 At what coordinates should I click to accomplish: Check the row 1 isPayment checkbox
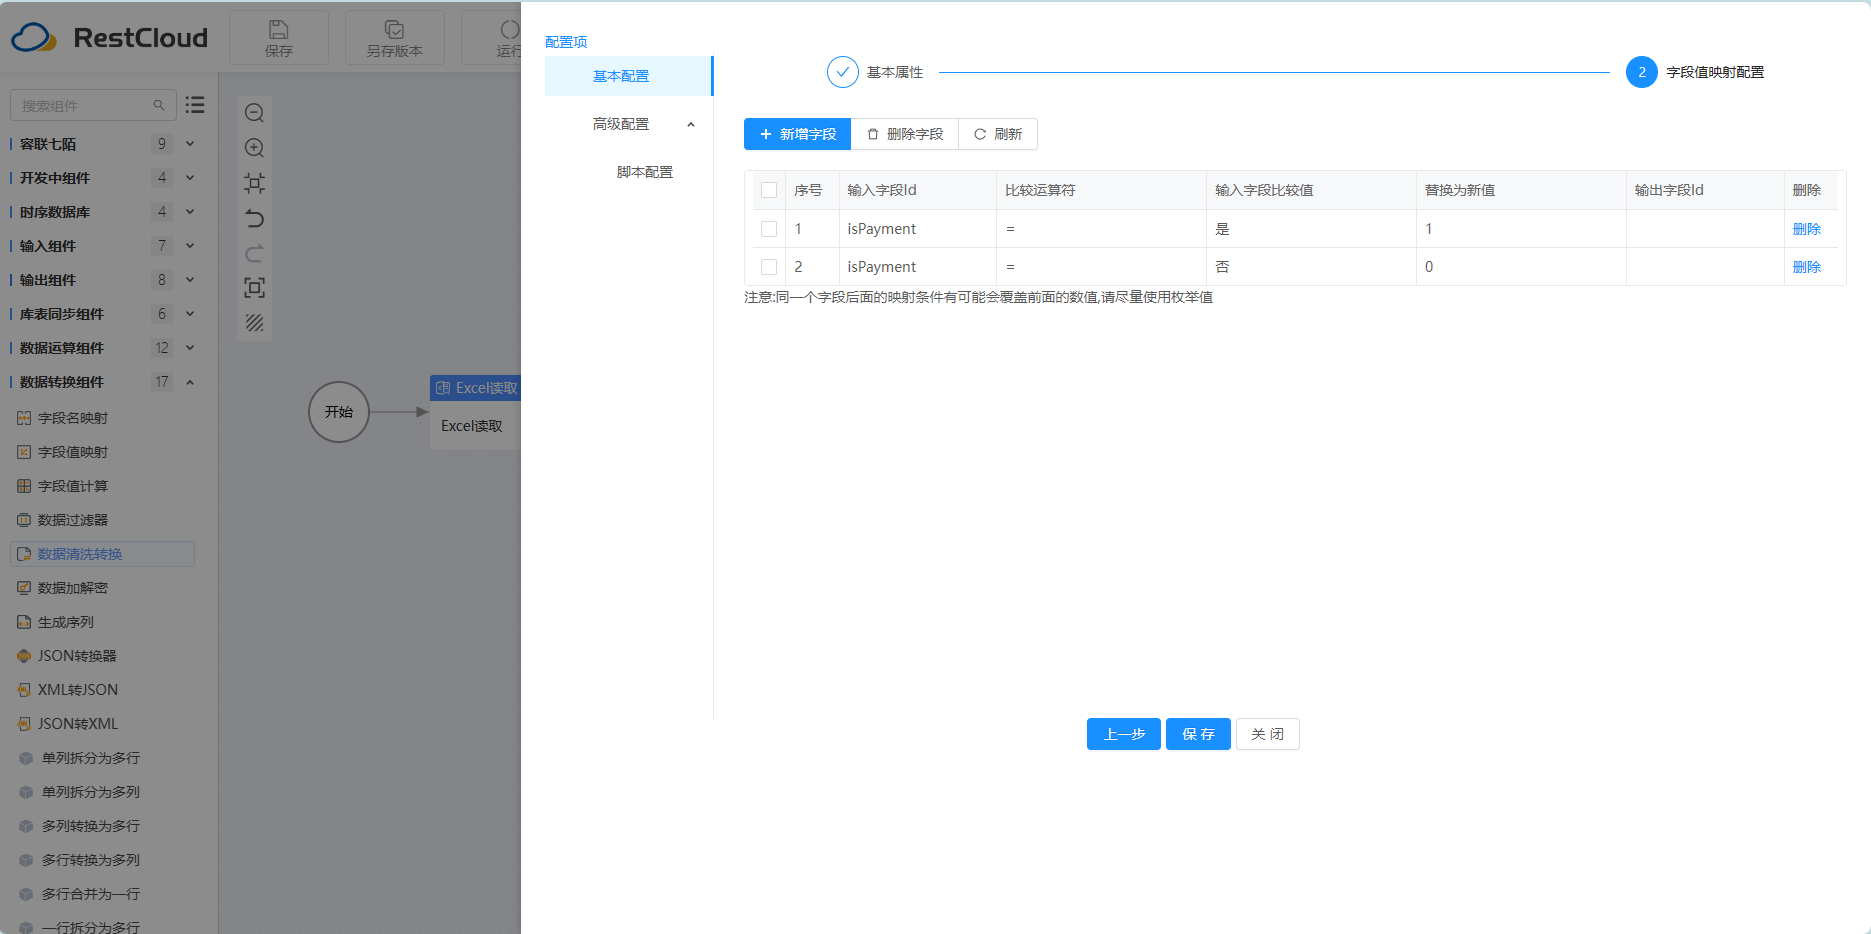coord(769,229)
